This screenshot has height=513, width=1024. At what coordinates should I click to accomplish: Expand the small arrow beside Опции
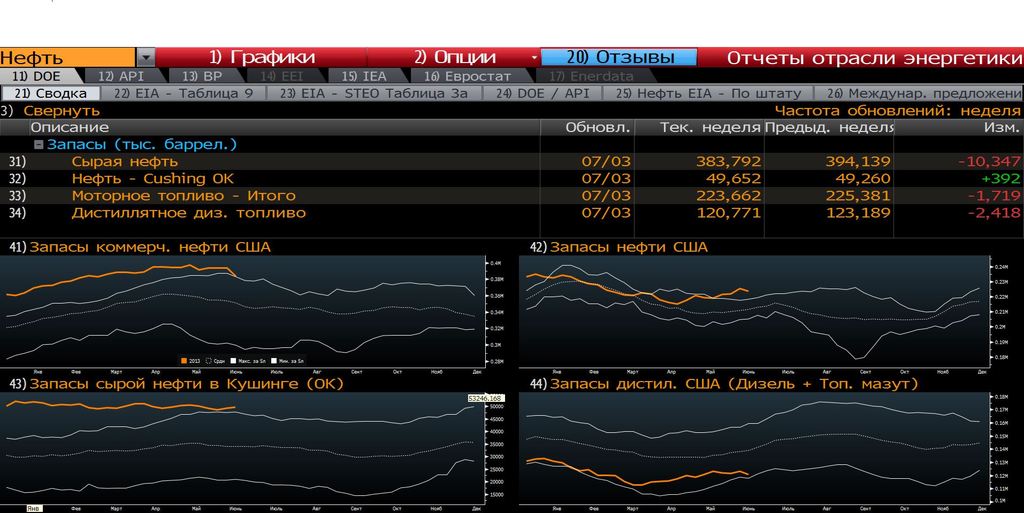[x=534, y=58]
